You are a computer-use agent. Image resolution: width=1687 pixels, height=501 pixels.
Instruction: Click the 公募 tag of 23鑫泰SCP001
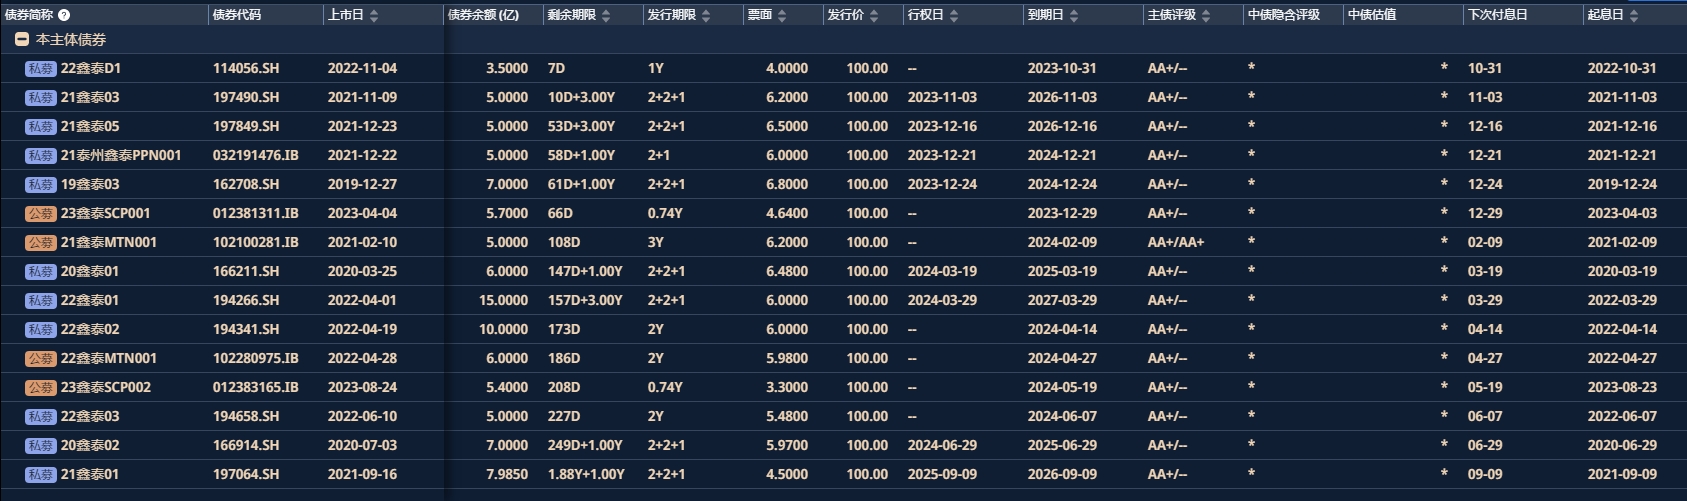41,213
